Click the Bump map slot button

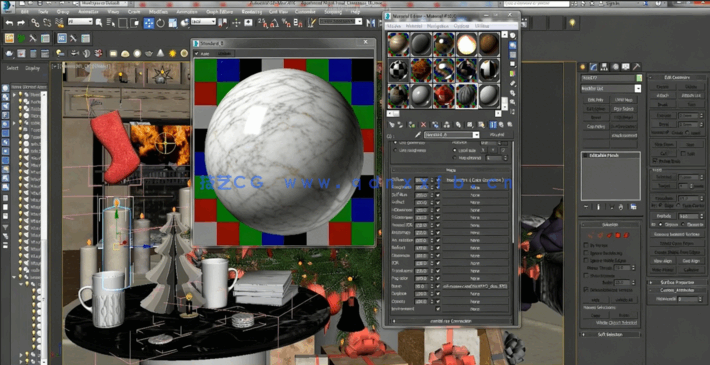[x=475, y=286]
